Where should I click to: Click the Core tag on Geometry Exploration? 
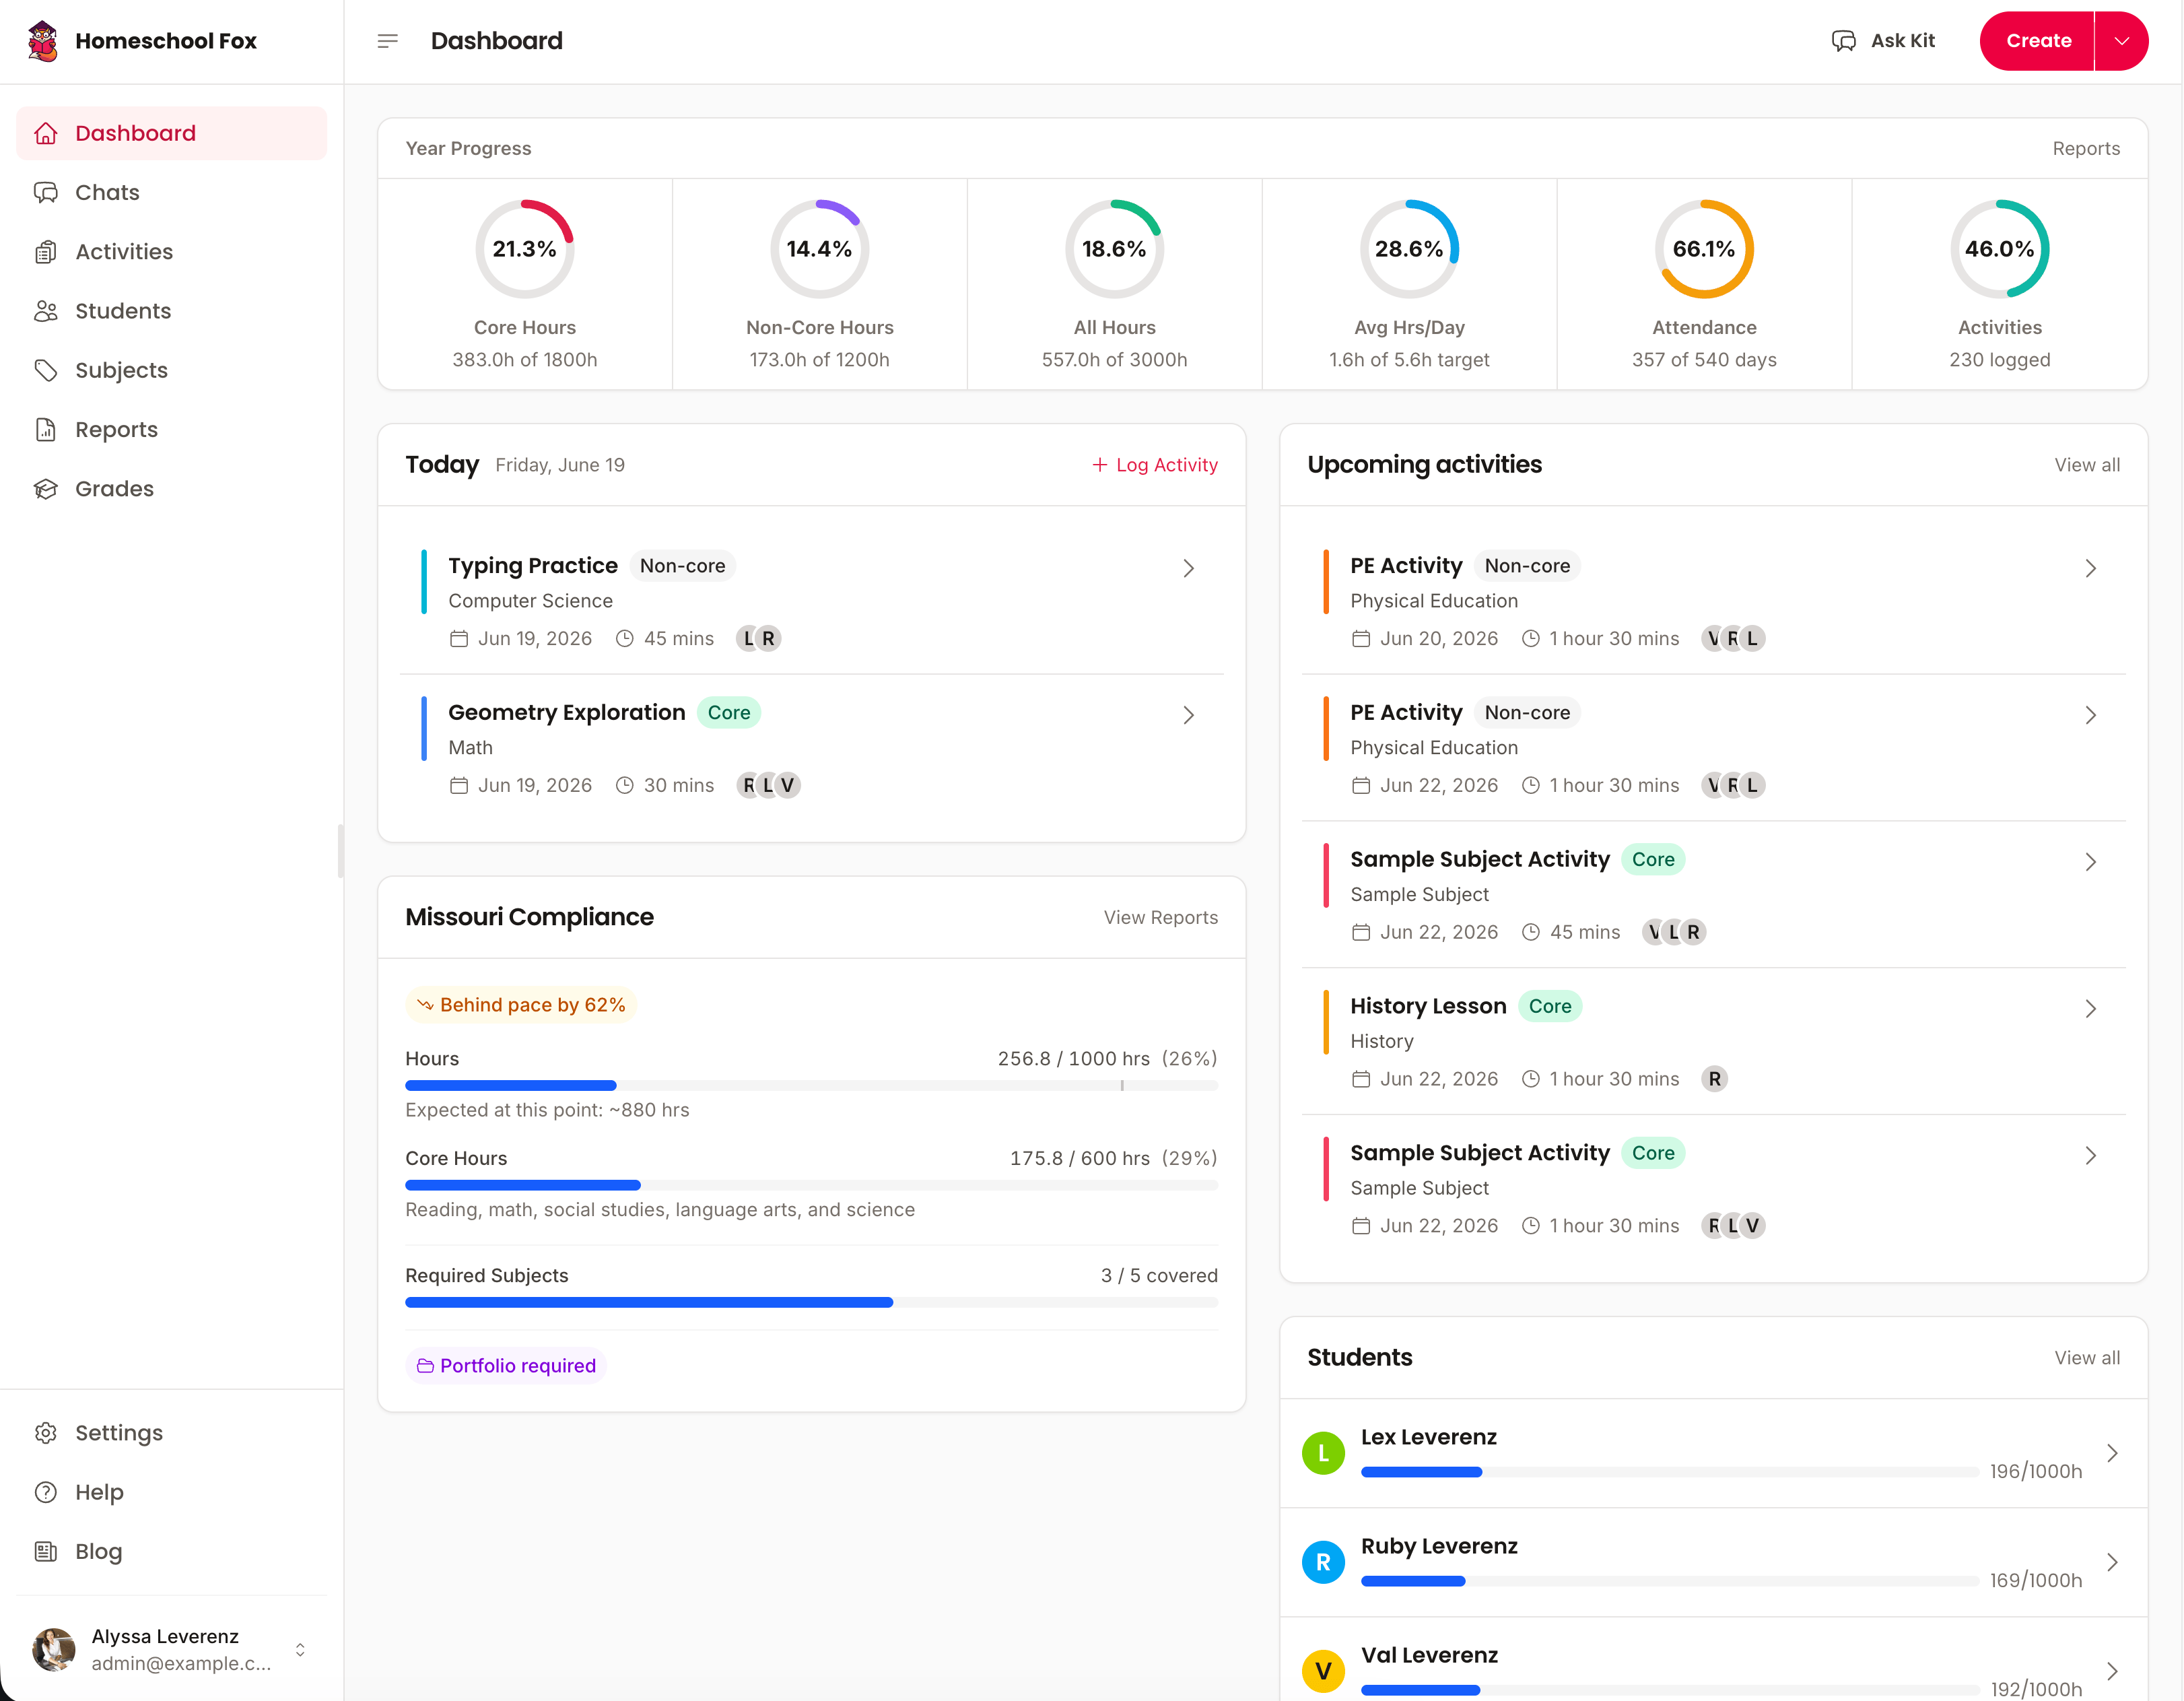click(729, 713)
